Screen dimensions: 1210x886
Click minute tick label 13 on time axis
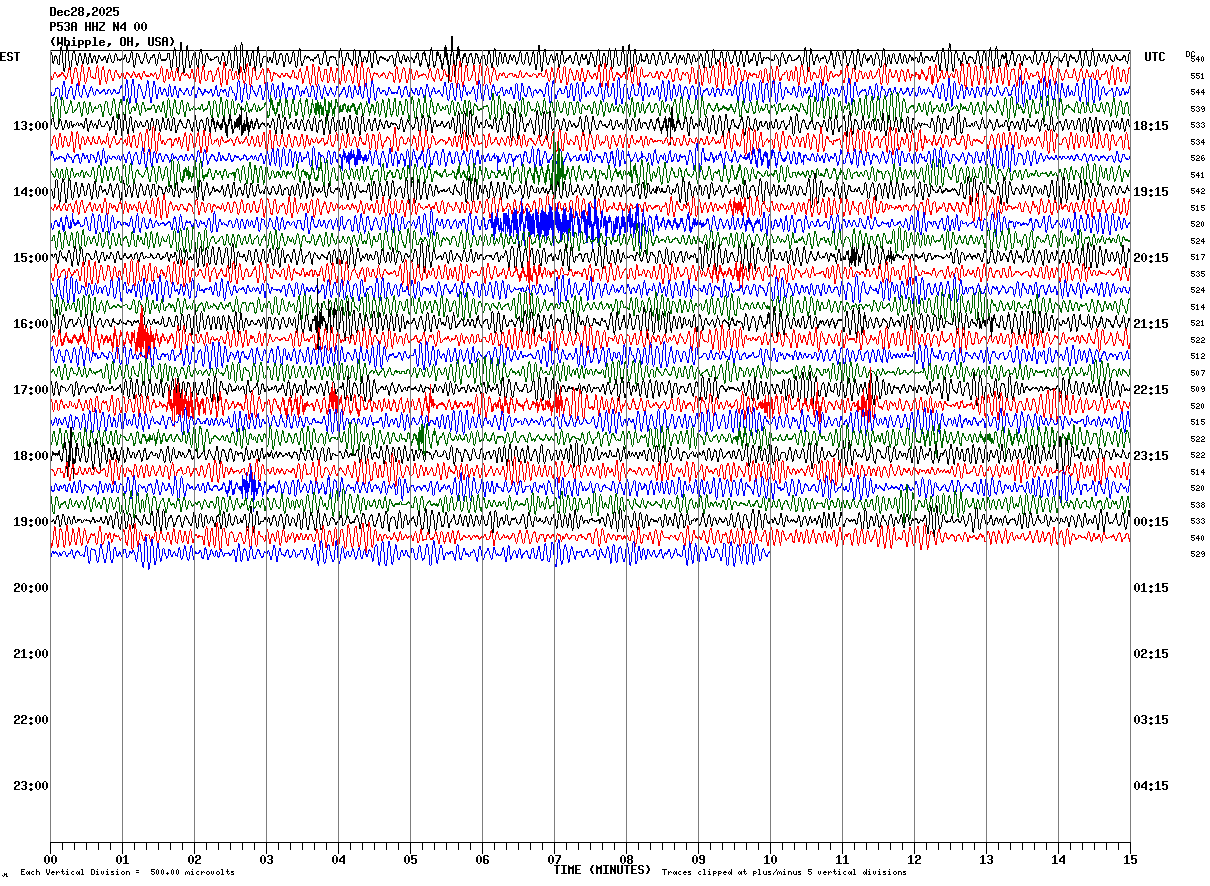click(986, 859)
